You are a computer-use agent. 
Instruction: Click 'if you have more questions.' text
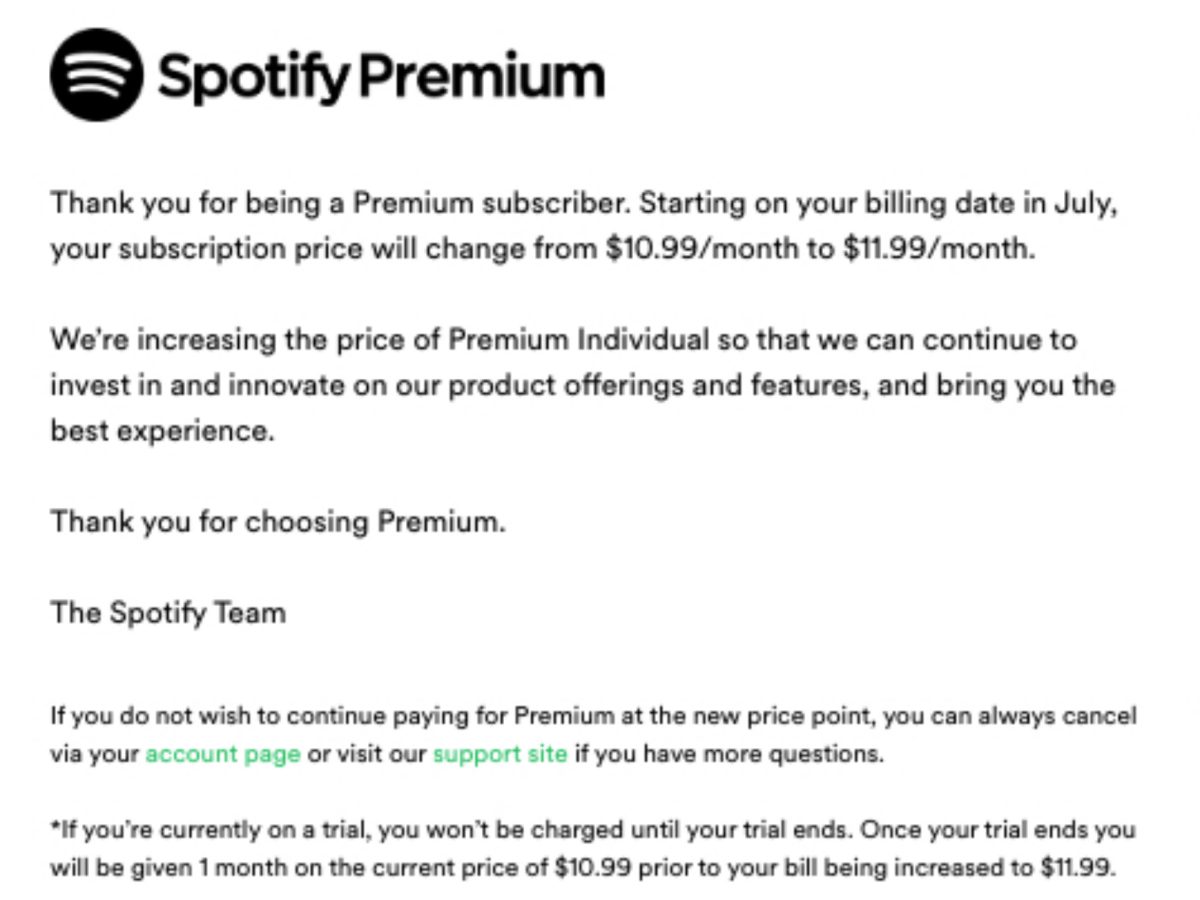click(729, 754)
